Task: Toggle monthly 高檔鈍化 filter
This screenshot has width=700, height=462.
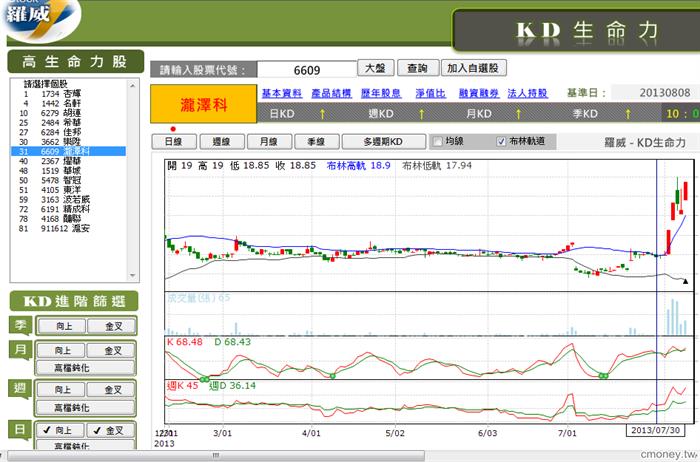Action: pyautogui.click(x=86, y=368)
